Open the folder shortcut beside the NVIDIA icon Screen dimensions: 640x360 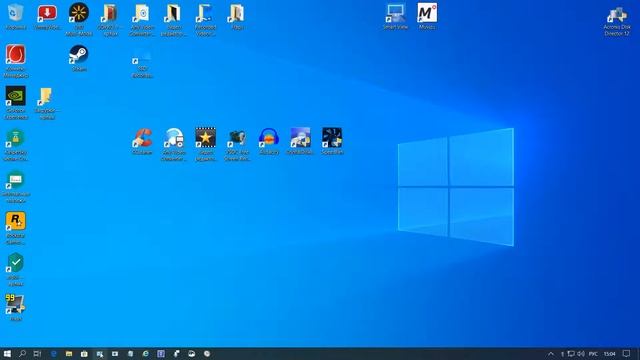pyautogui.click(x=47, y=96)
